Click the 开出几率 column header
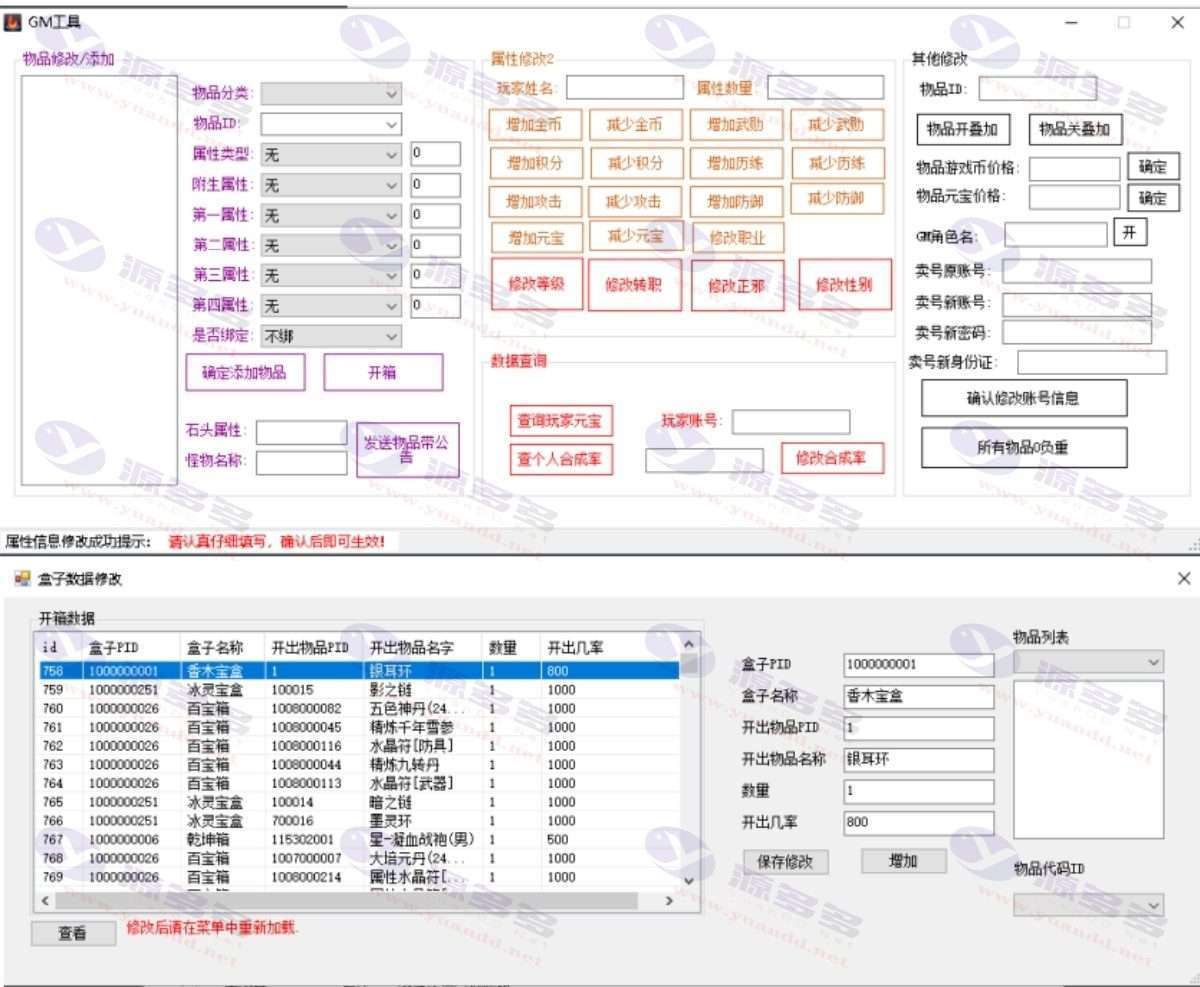 (x=574, y=648)
